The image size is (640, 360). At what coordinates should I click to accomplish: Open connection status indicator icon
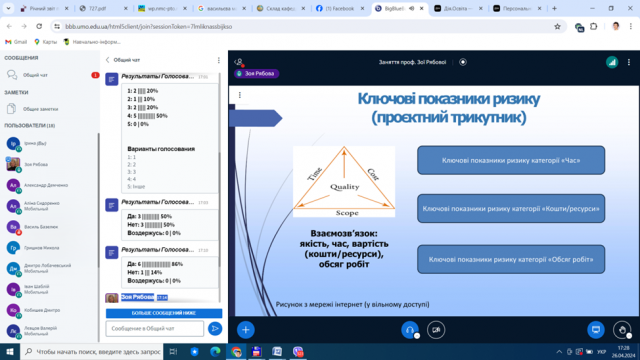point(612,62)
